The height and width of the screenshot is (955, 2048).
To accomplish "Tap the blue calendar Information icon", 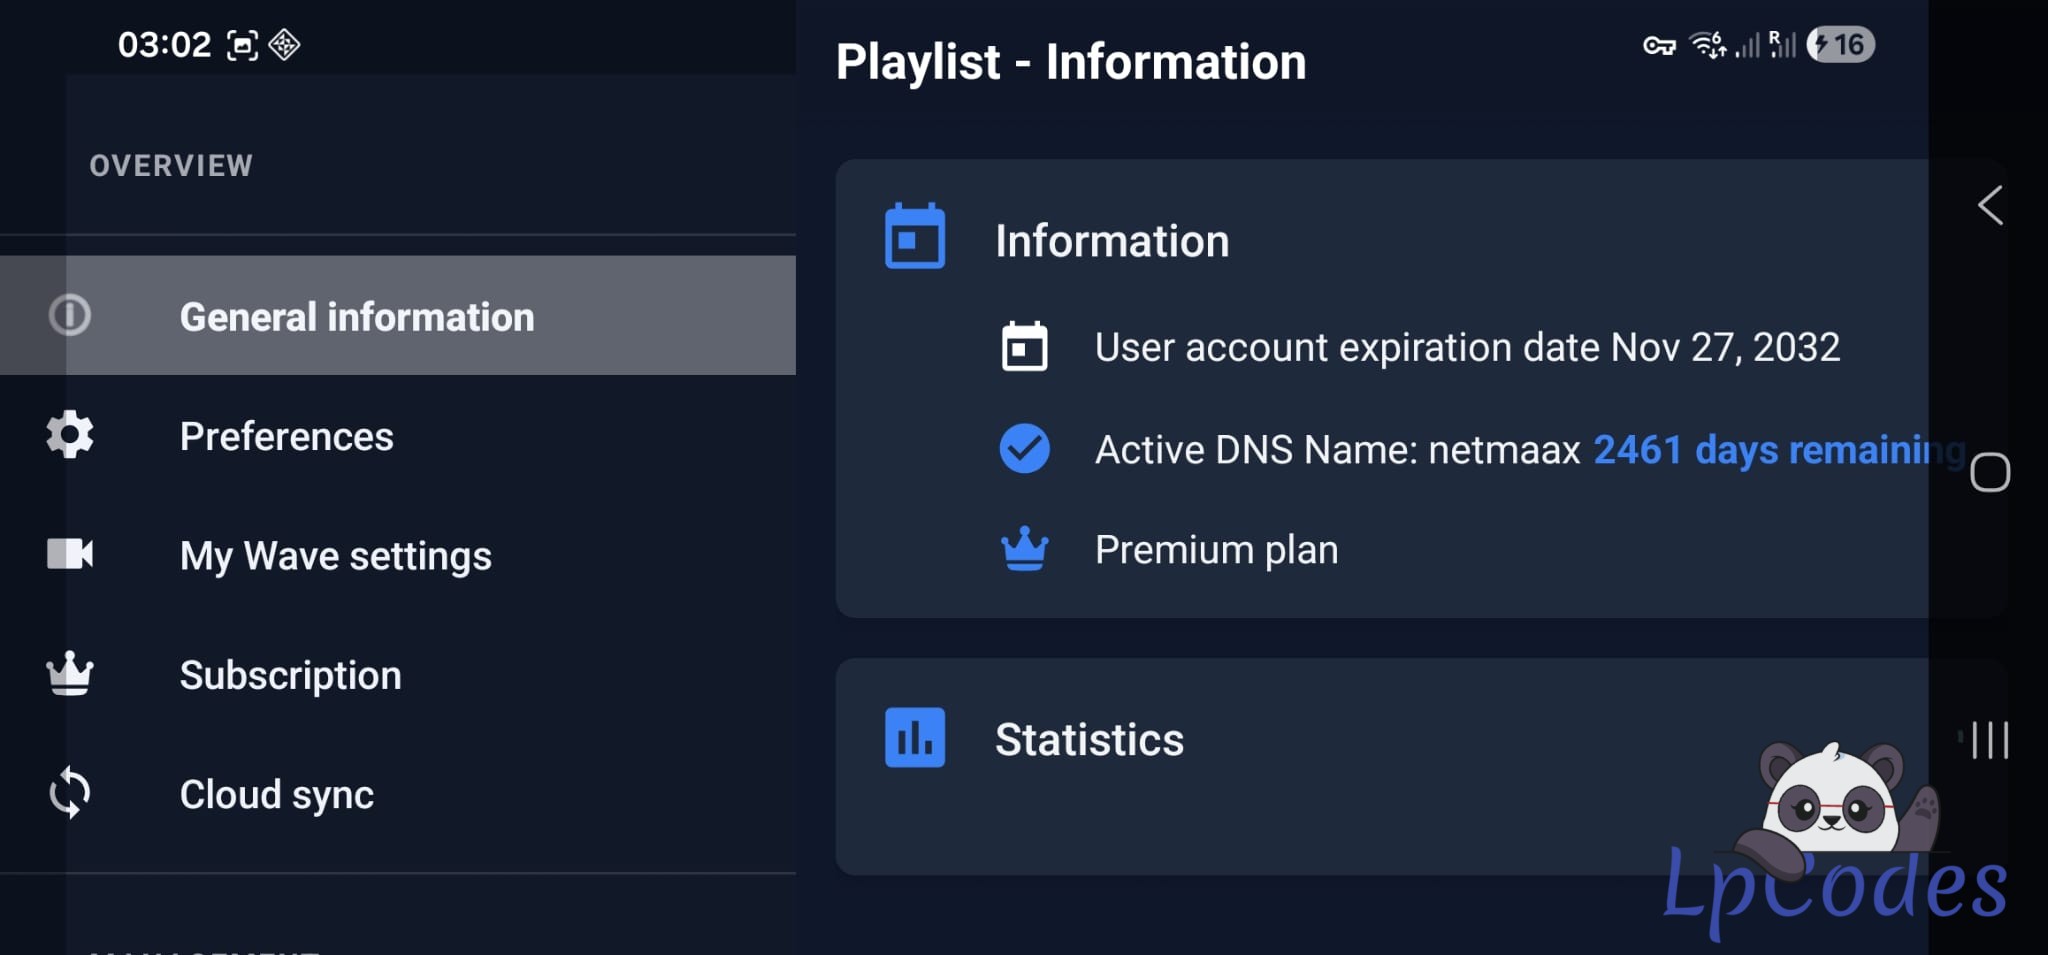I will [x=914, y=237].
